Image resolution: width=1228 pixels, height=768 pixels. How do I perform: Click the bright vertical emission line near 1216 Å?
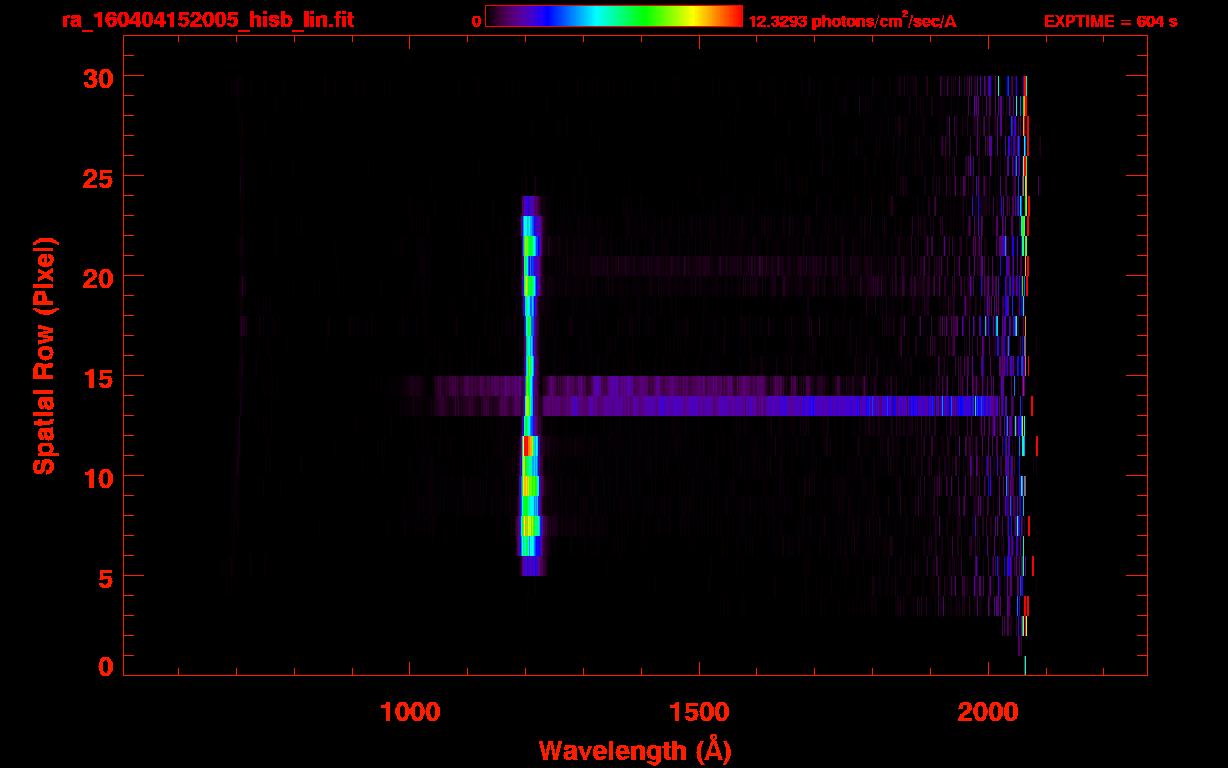(529, 385)
